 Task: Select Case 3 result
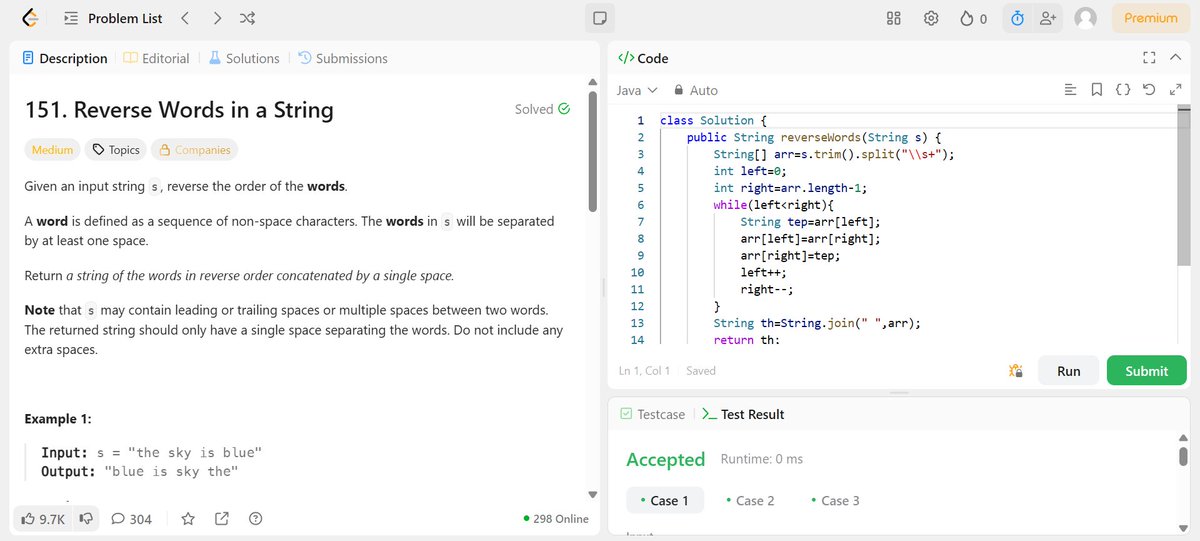pos(835,500)
